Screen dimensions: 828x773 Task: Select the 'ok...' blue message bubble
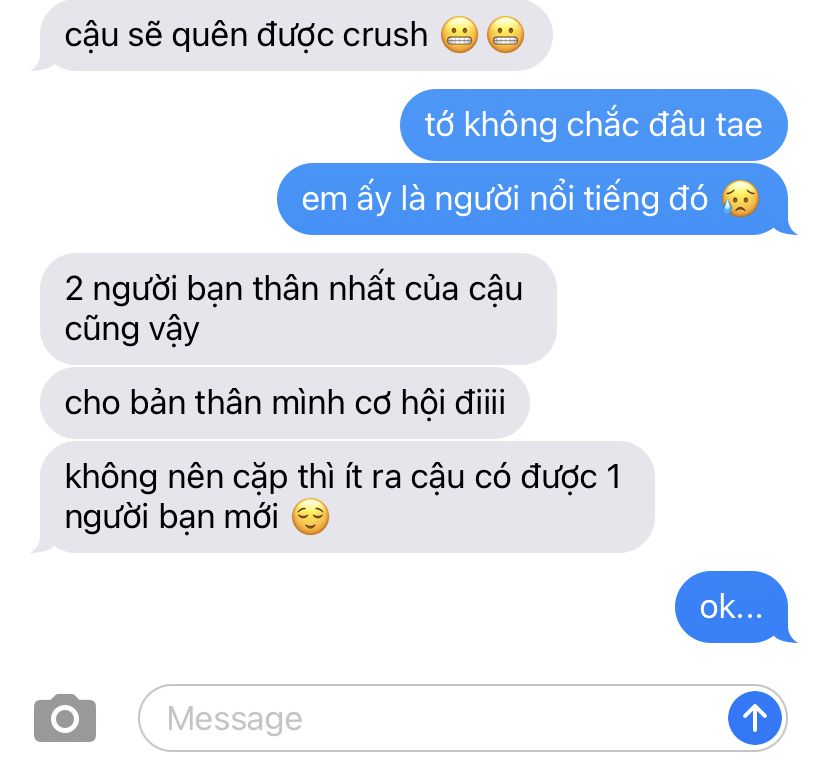pyautogui.click(x=732, y=607)
